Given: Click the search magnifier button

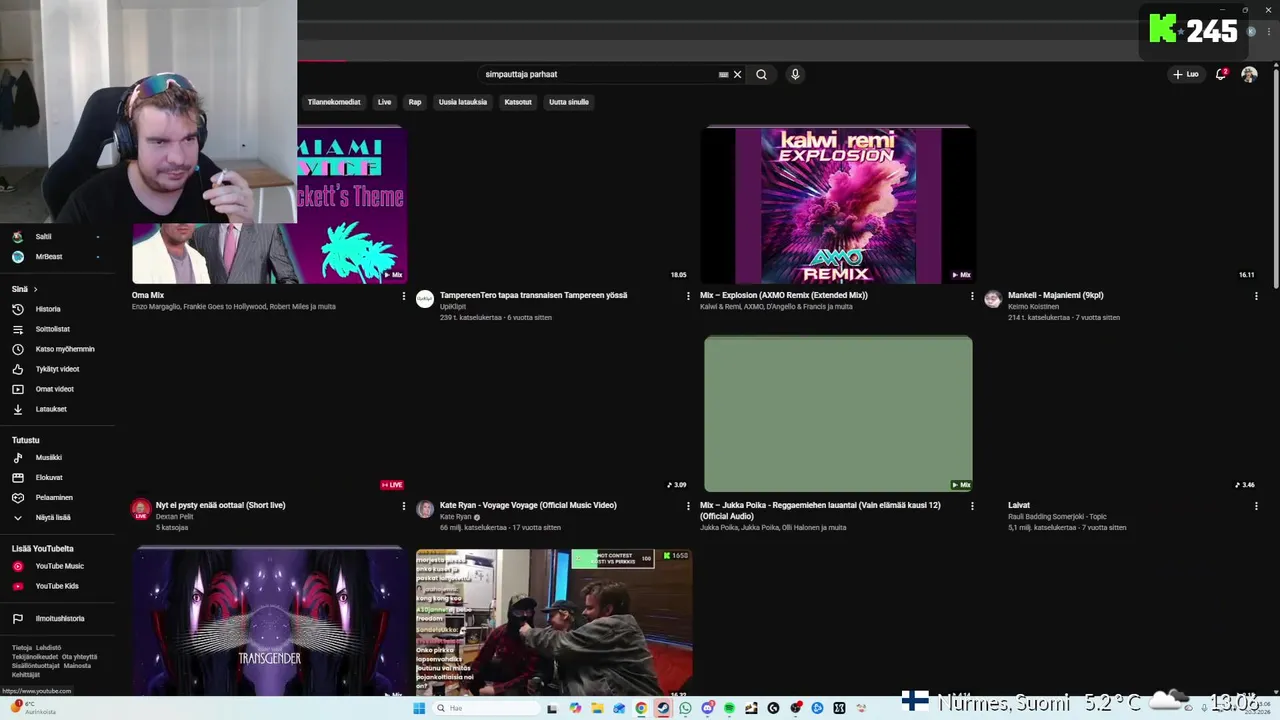Looking at the screenshot, I should point(761,74).
